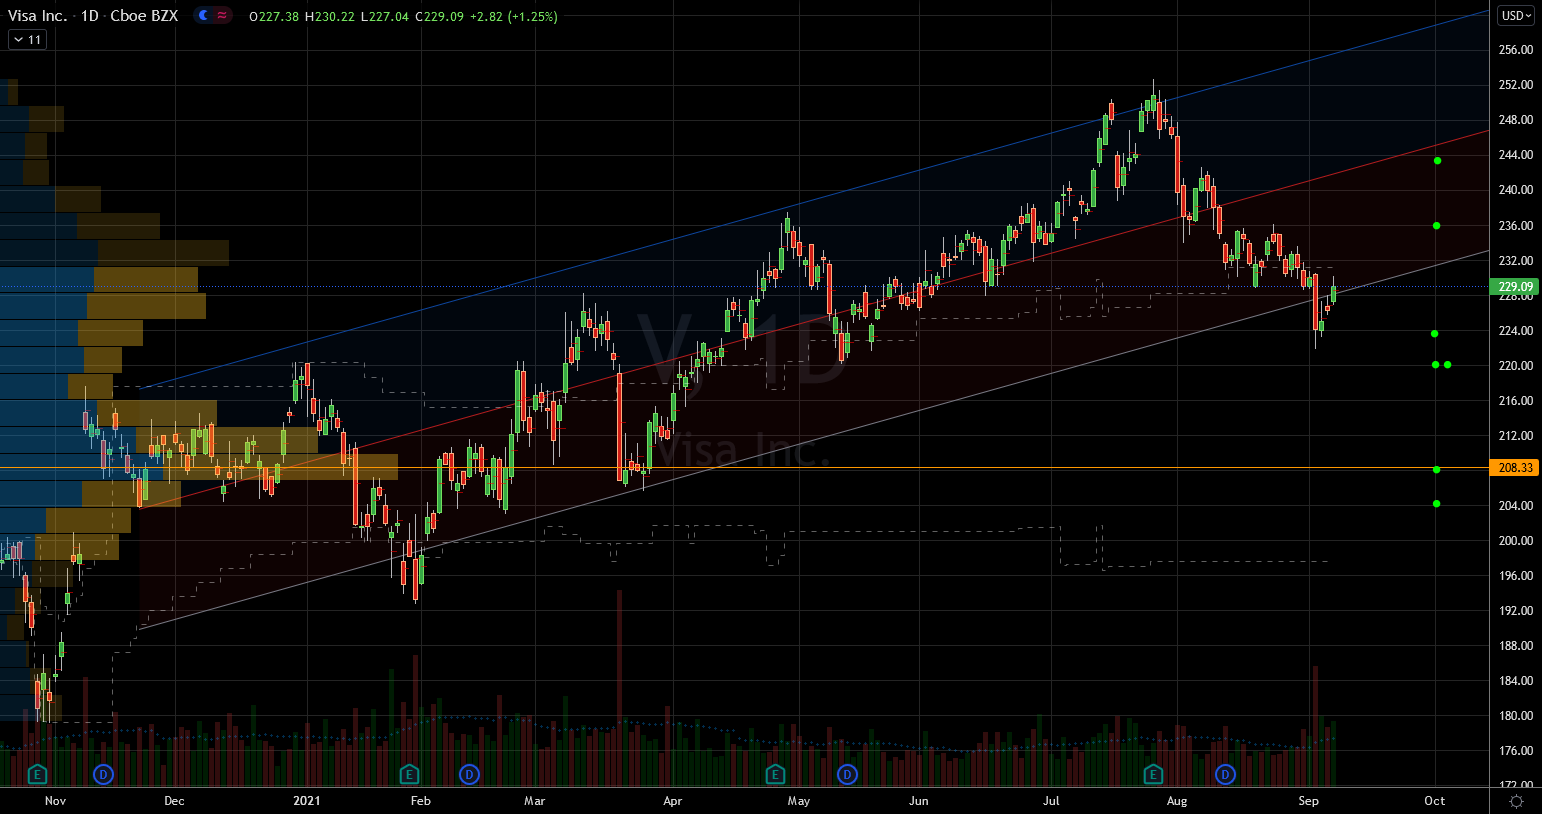Click the green 229.09 current price tag
The height and width of the screenshot is (814, 1542).
point(1515,287)
